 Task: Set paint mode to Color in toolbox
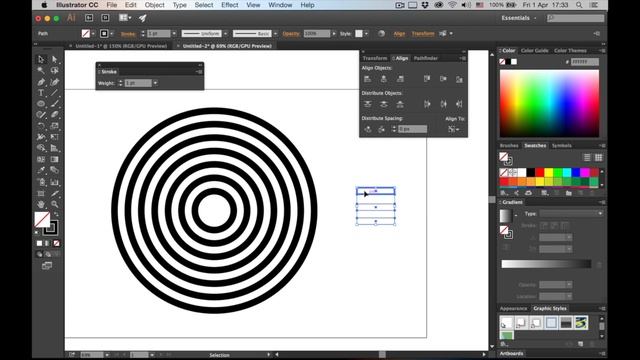39,243
